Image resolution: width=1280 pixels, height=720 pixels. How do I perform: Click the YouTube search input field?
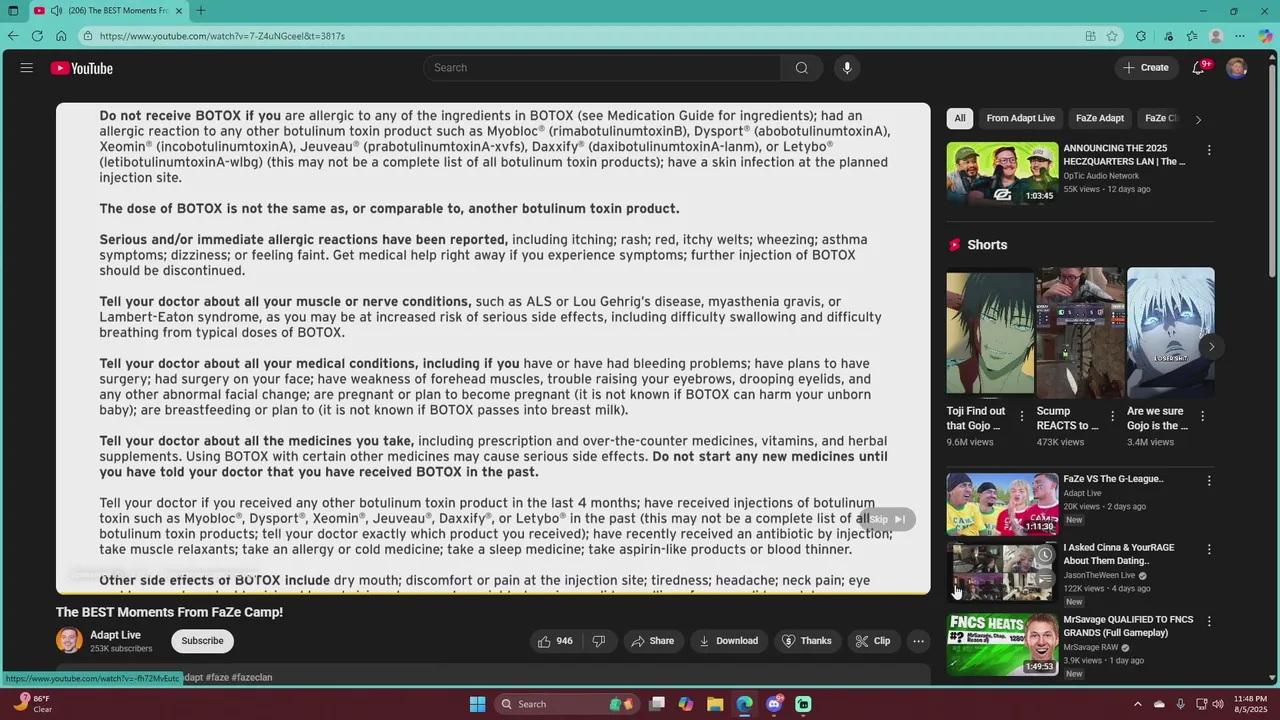pos(603,68)
